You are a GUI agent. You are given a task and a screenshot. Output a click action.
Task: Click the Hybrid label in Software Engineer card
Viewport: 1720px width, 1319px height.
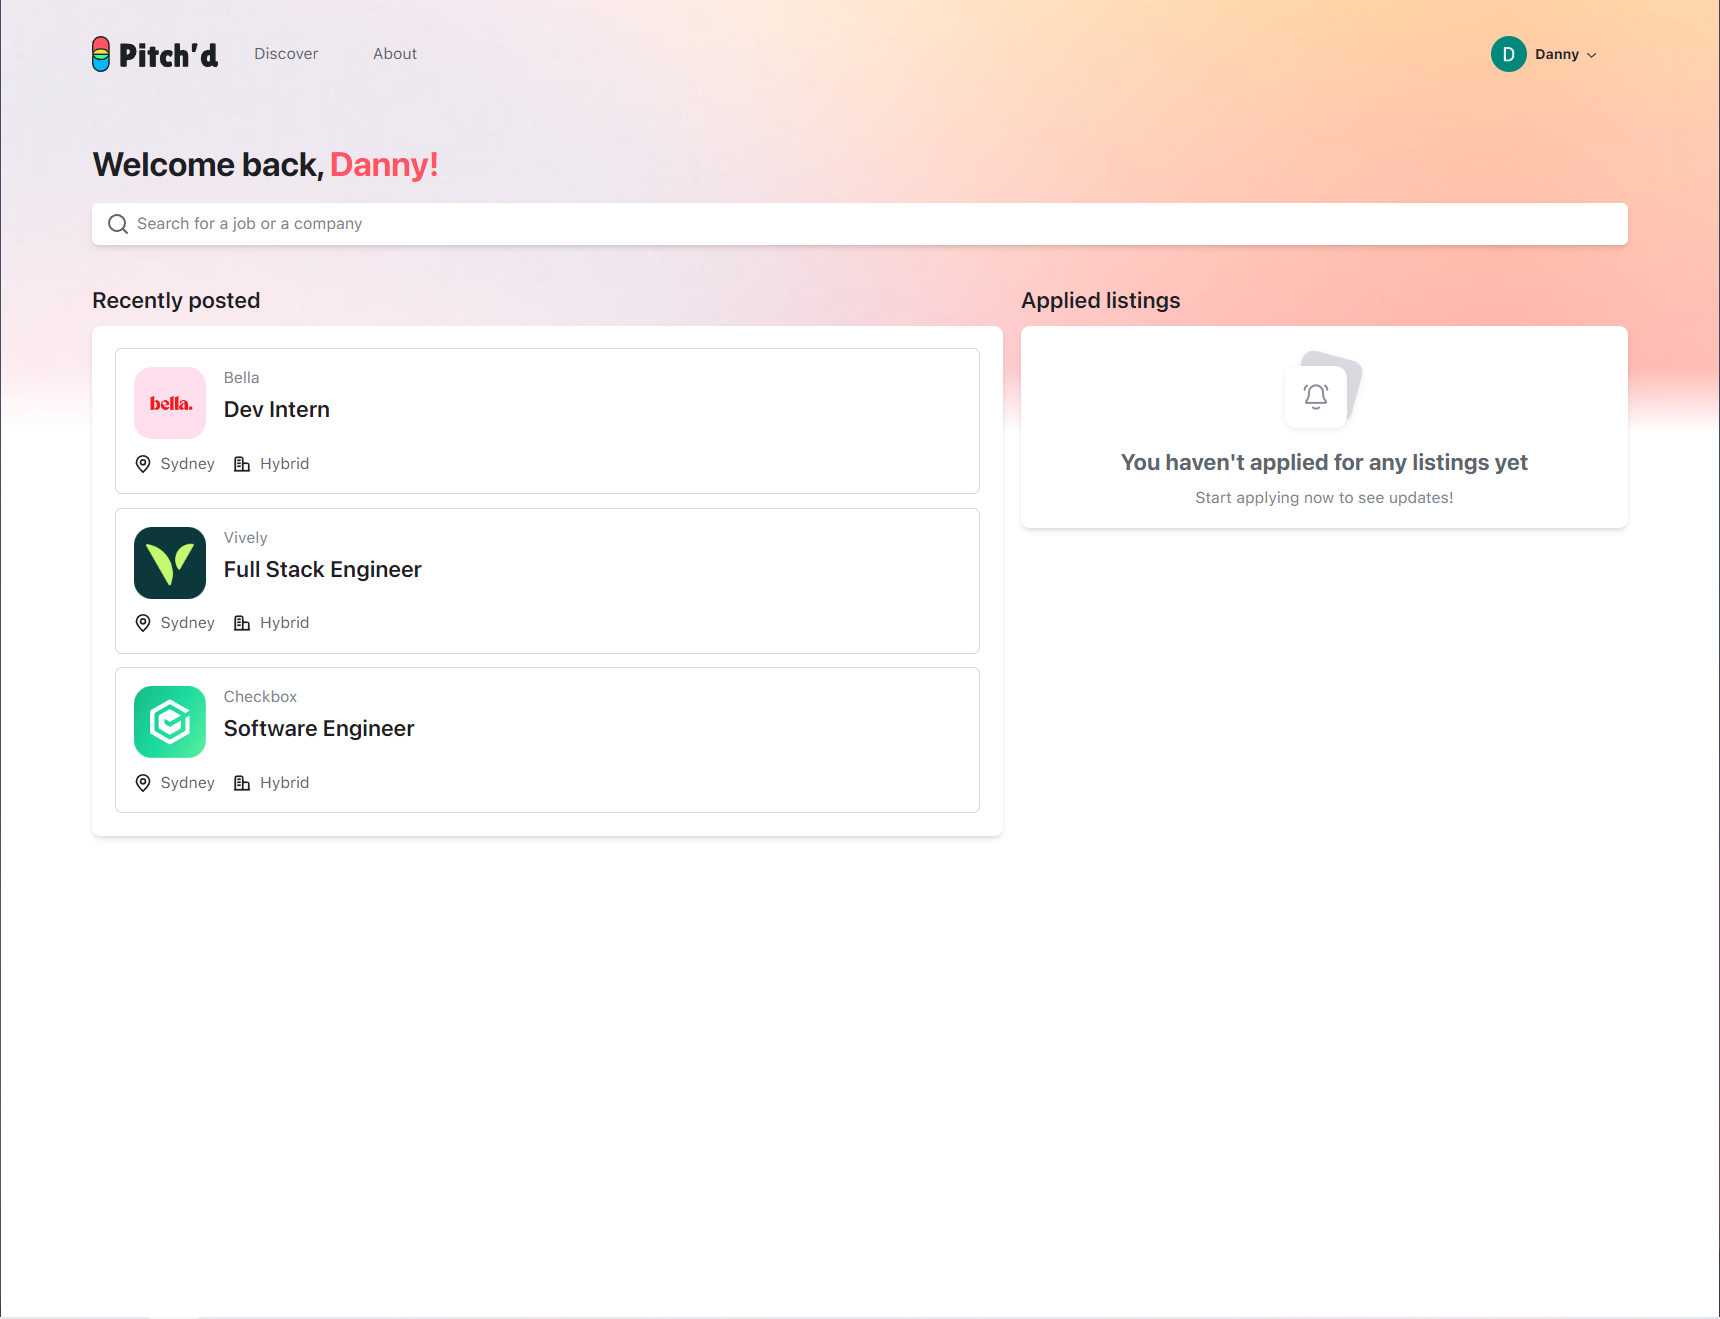click(x=285, y=783)
